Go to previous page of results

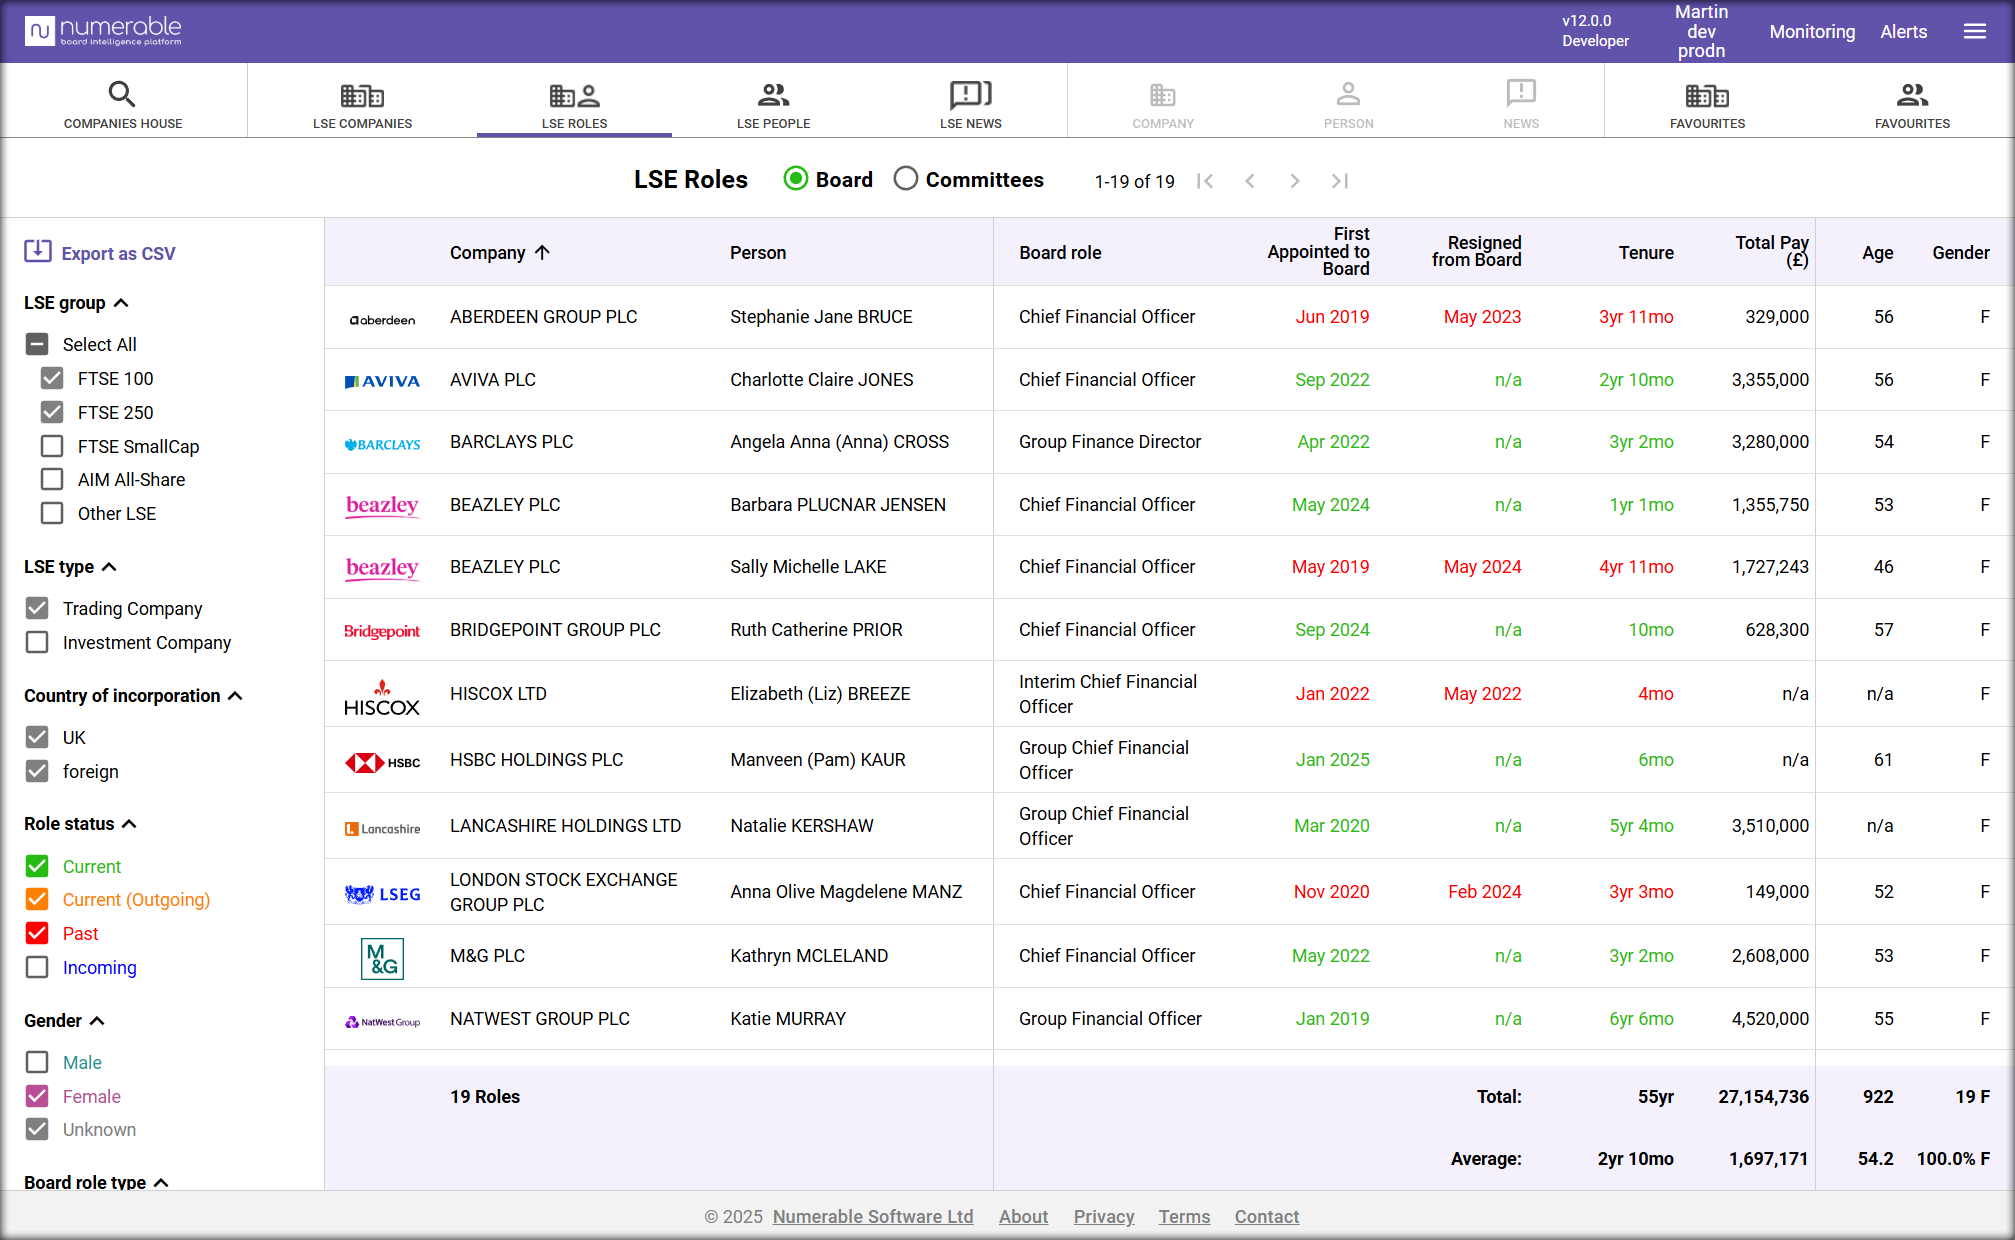pos(1250,181)
